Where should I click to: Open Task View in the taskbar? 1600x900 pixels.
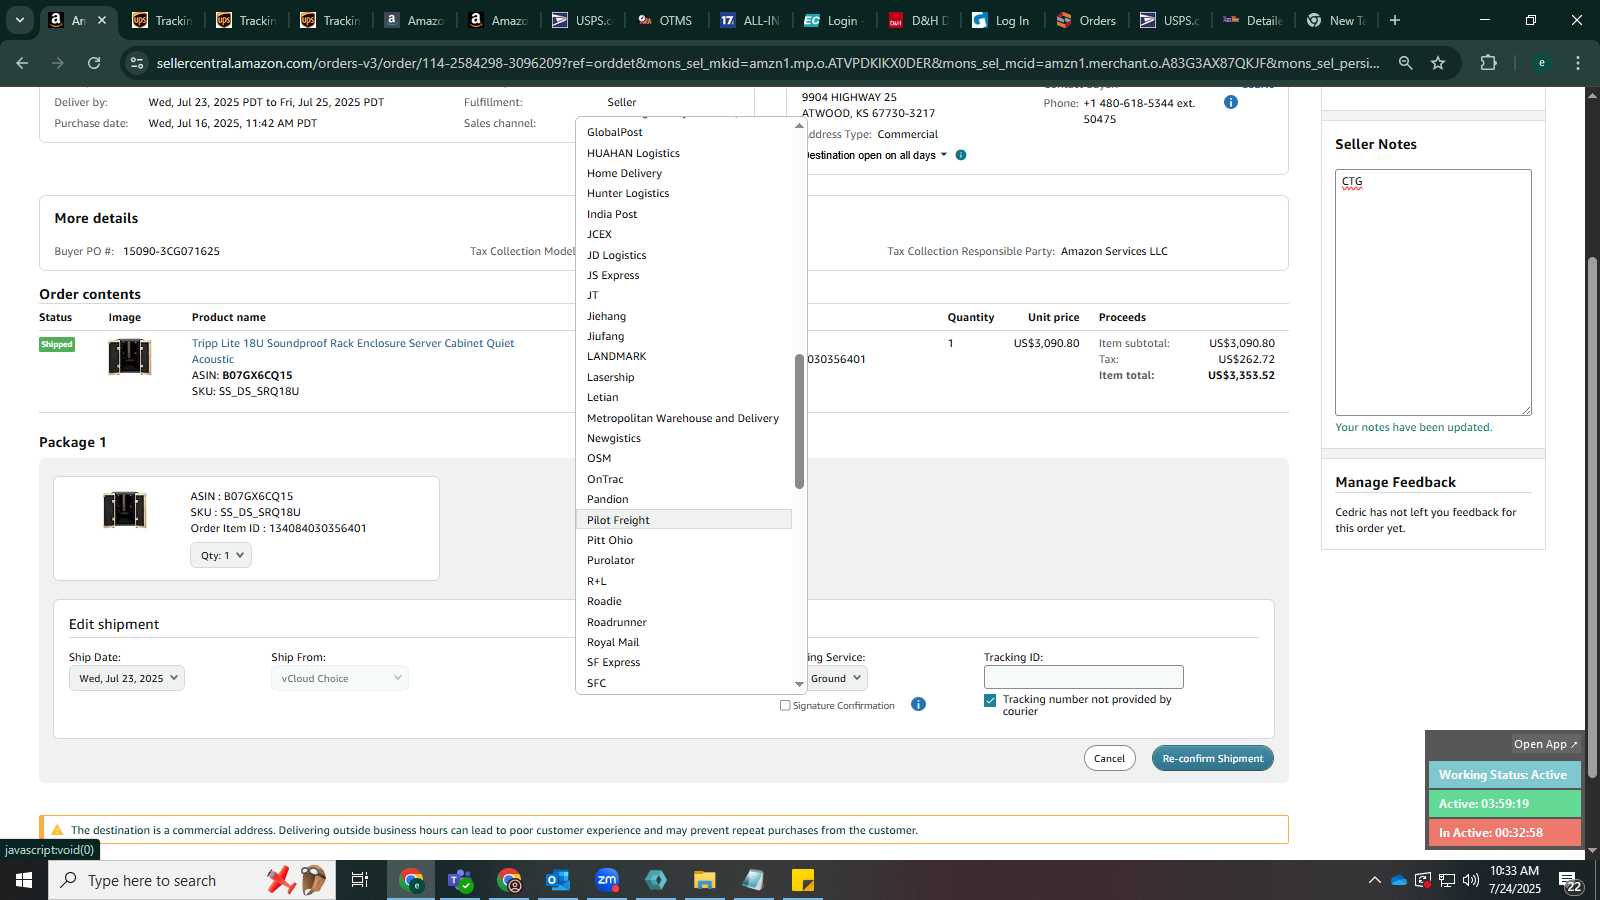359,880
